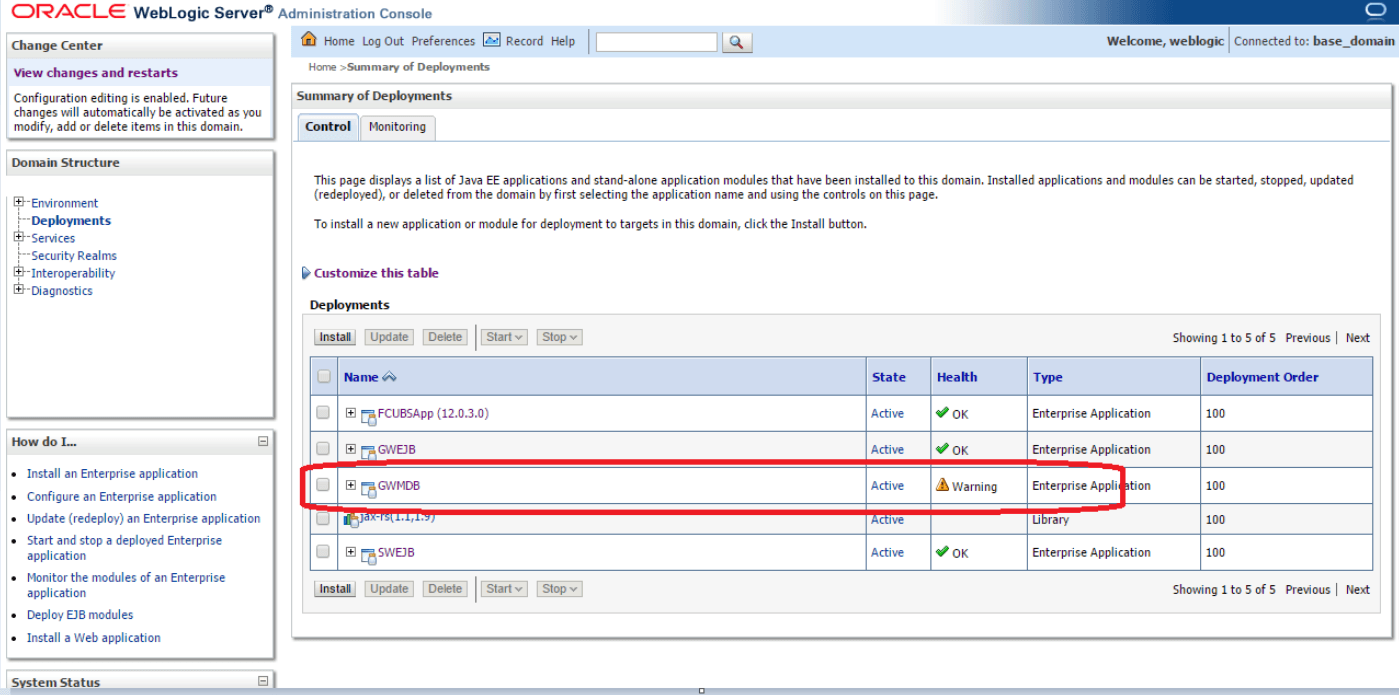
Task: Click the Oracle ring logo top right
Action: click(x=1375, y=10)
